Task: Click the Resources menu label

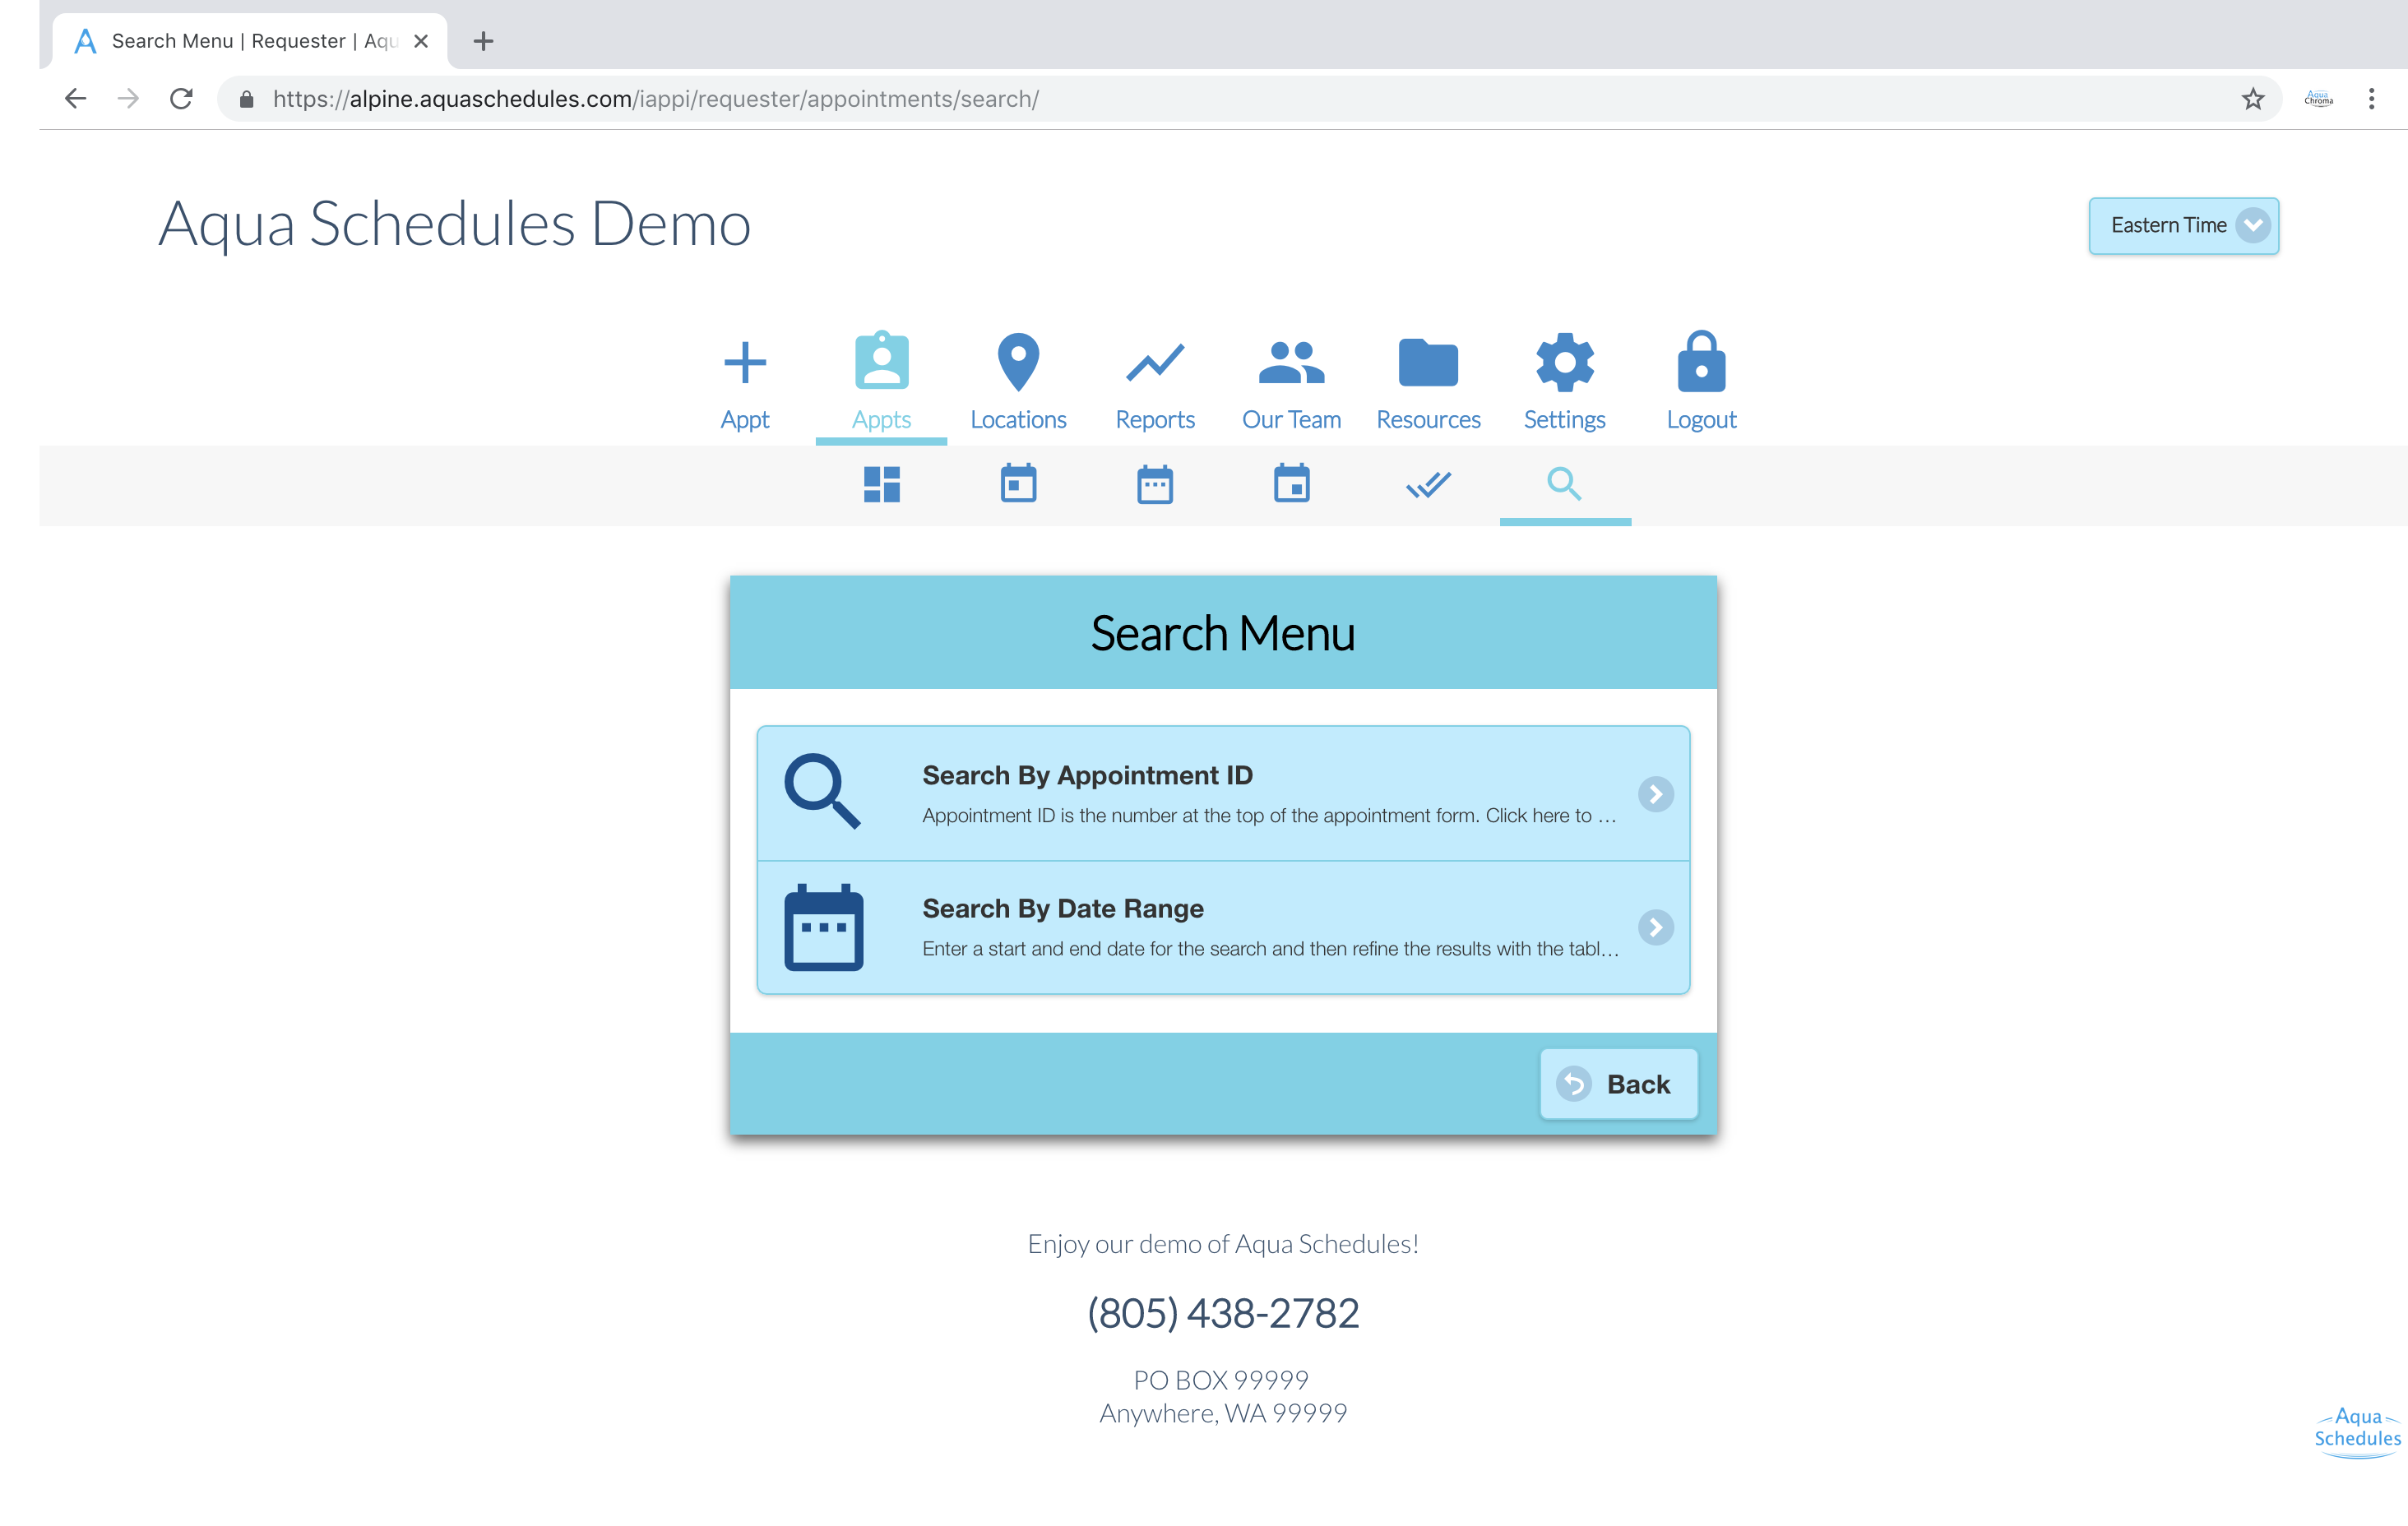Action: point(1428,420)
